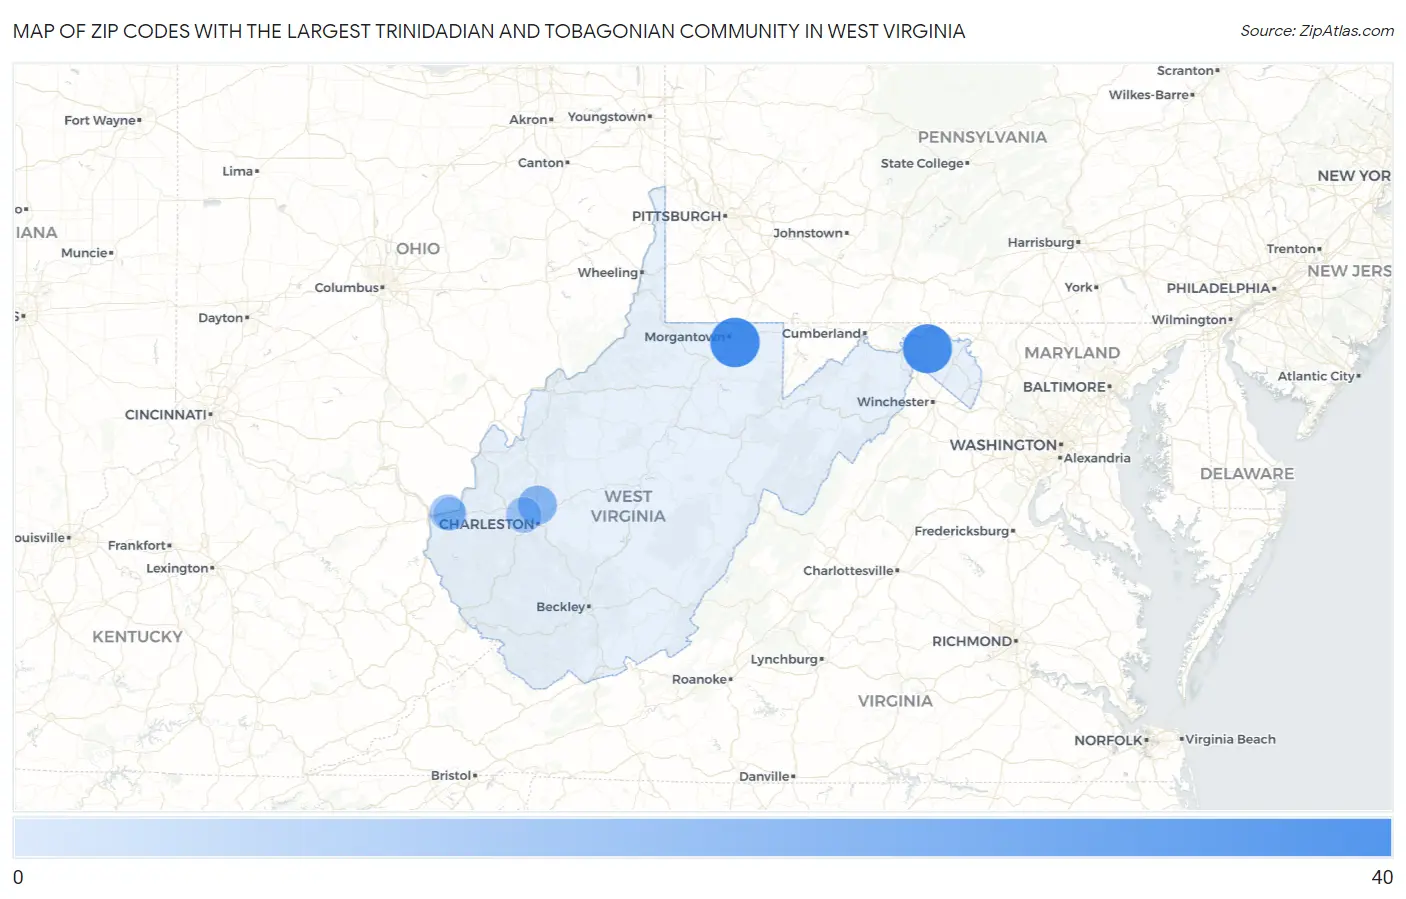Click the DELAWARE state label
Screen dimensions: 1406x899
pos(1247,474)
